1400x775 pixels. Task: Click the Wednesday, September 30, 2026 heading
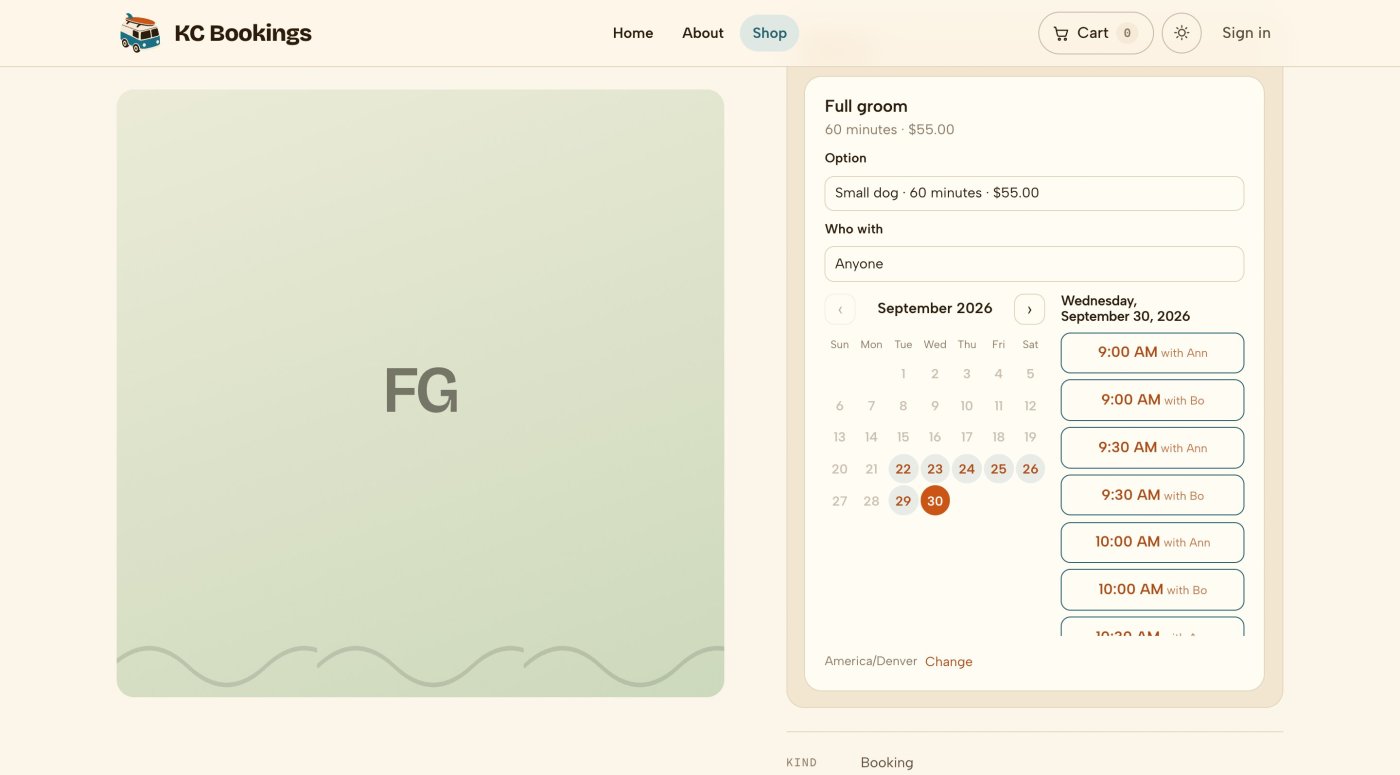click(x=1126, y=308)
